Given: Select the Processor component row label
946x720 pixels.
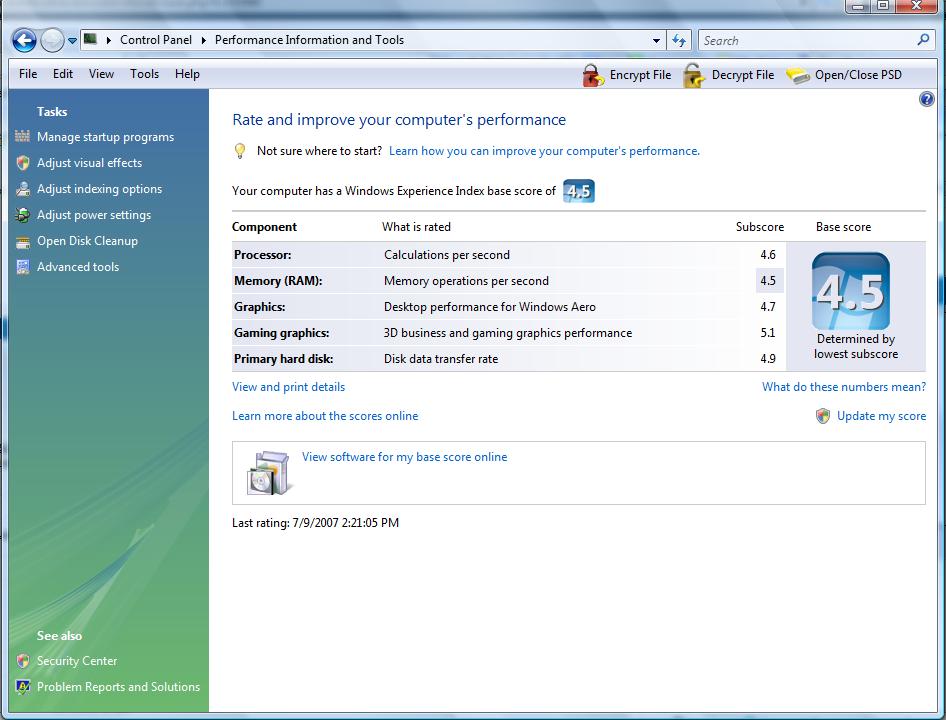Looking at the screenshot, I should [x=262, y=255].
